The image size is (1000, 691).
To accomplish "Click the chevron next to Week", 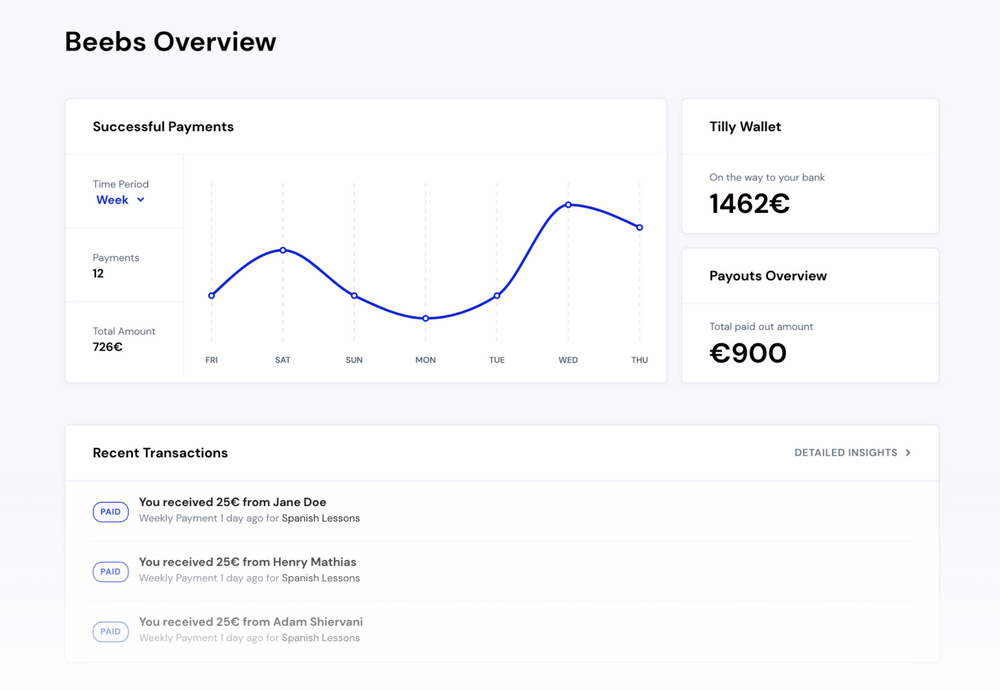I will [141, 199].
